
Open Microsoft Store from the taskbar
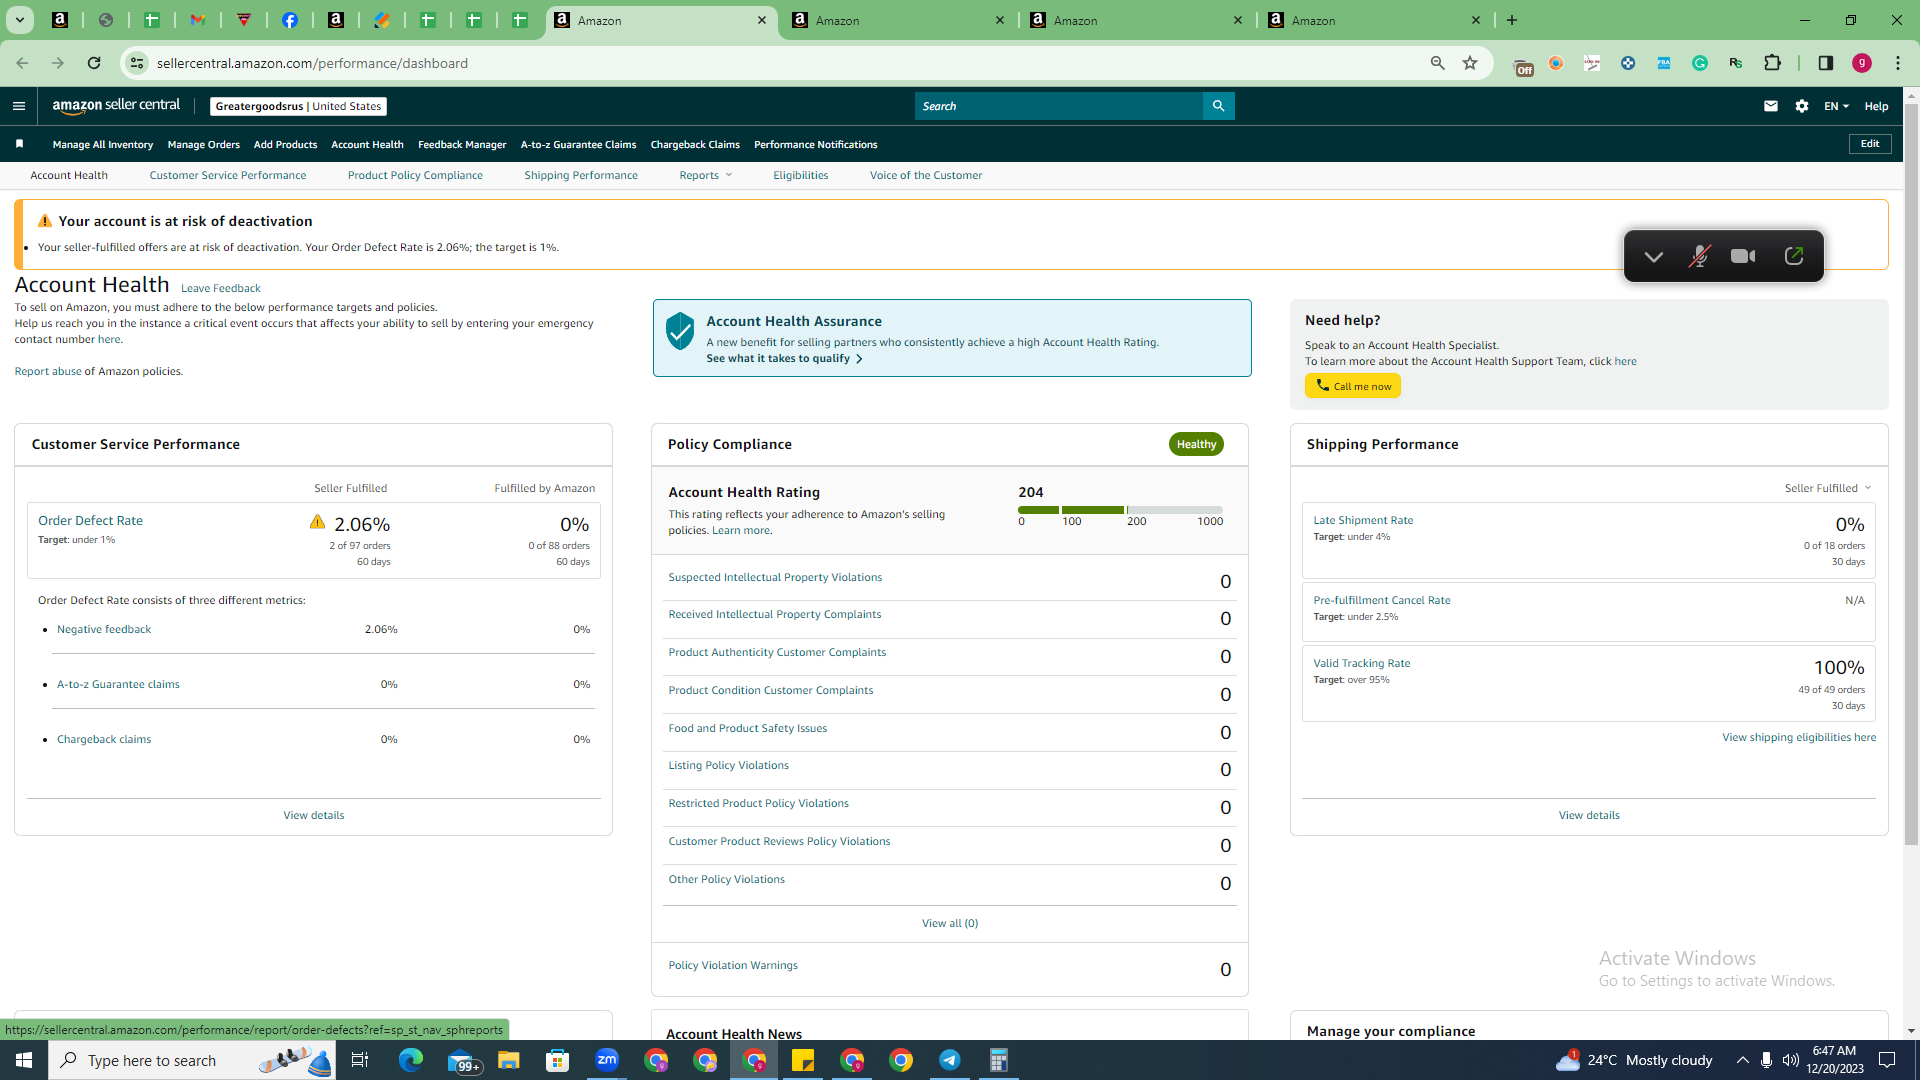tap(558, 1060)
